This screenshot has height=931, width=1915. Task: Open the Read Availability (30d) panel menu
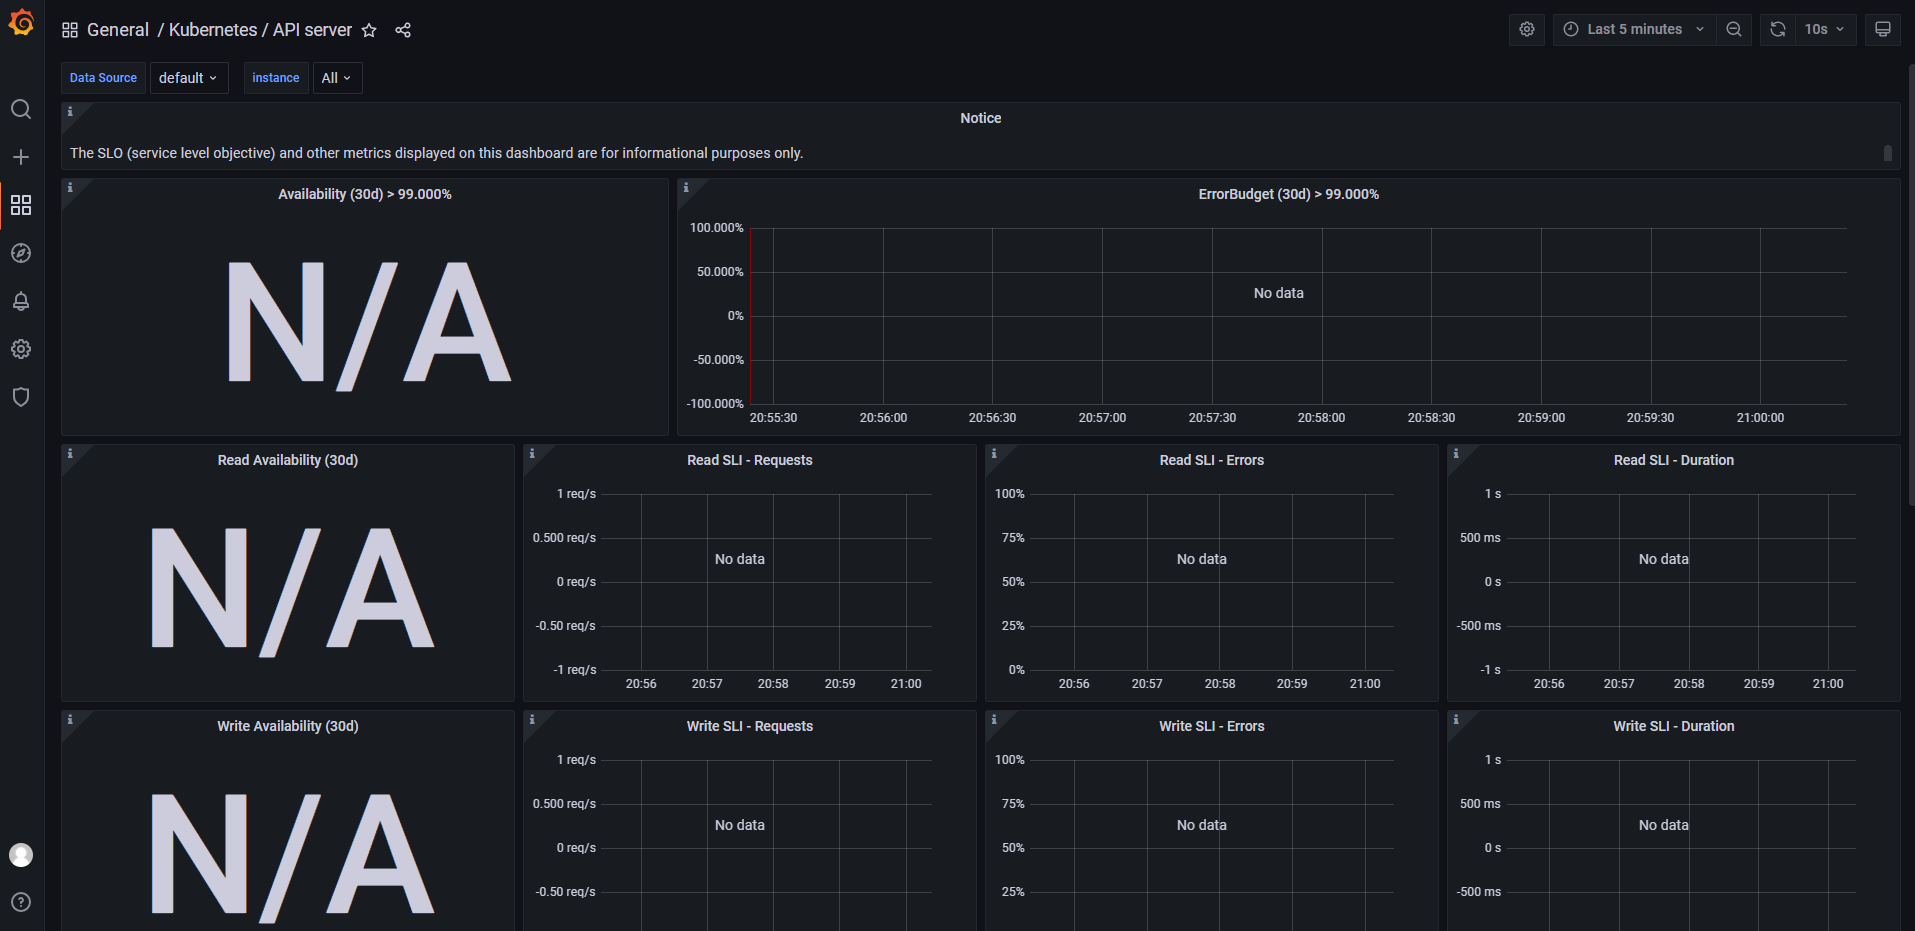pos(288,460)
